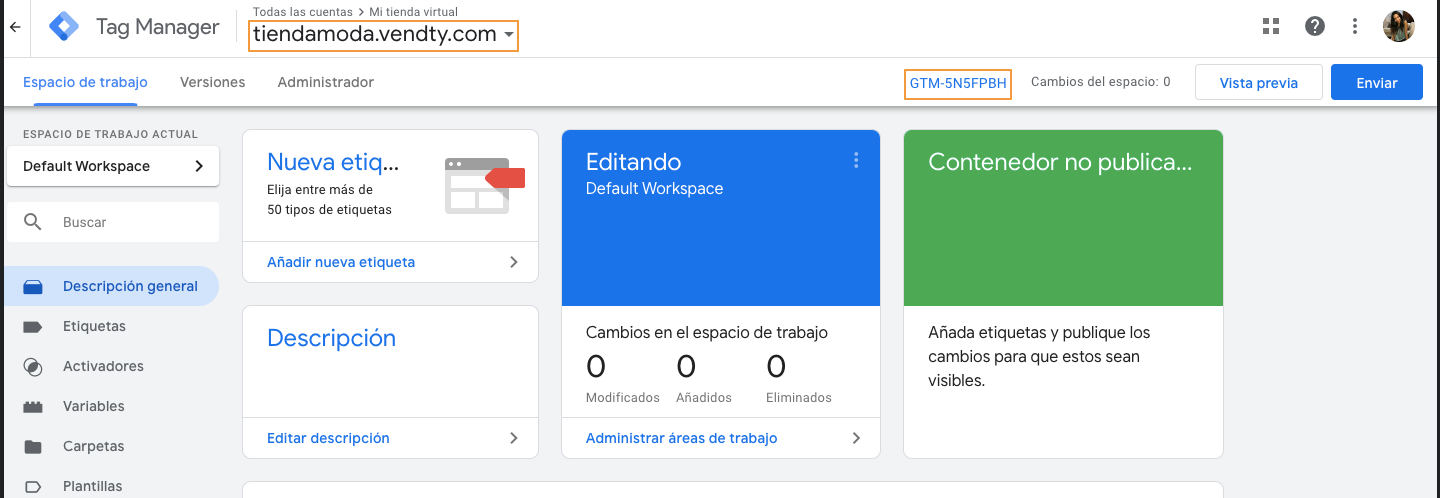
Task: Click the green Contenedor no publicado card
Action: (x=1063, y=218)
